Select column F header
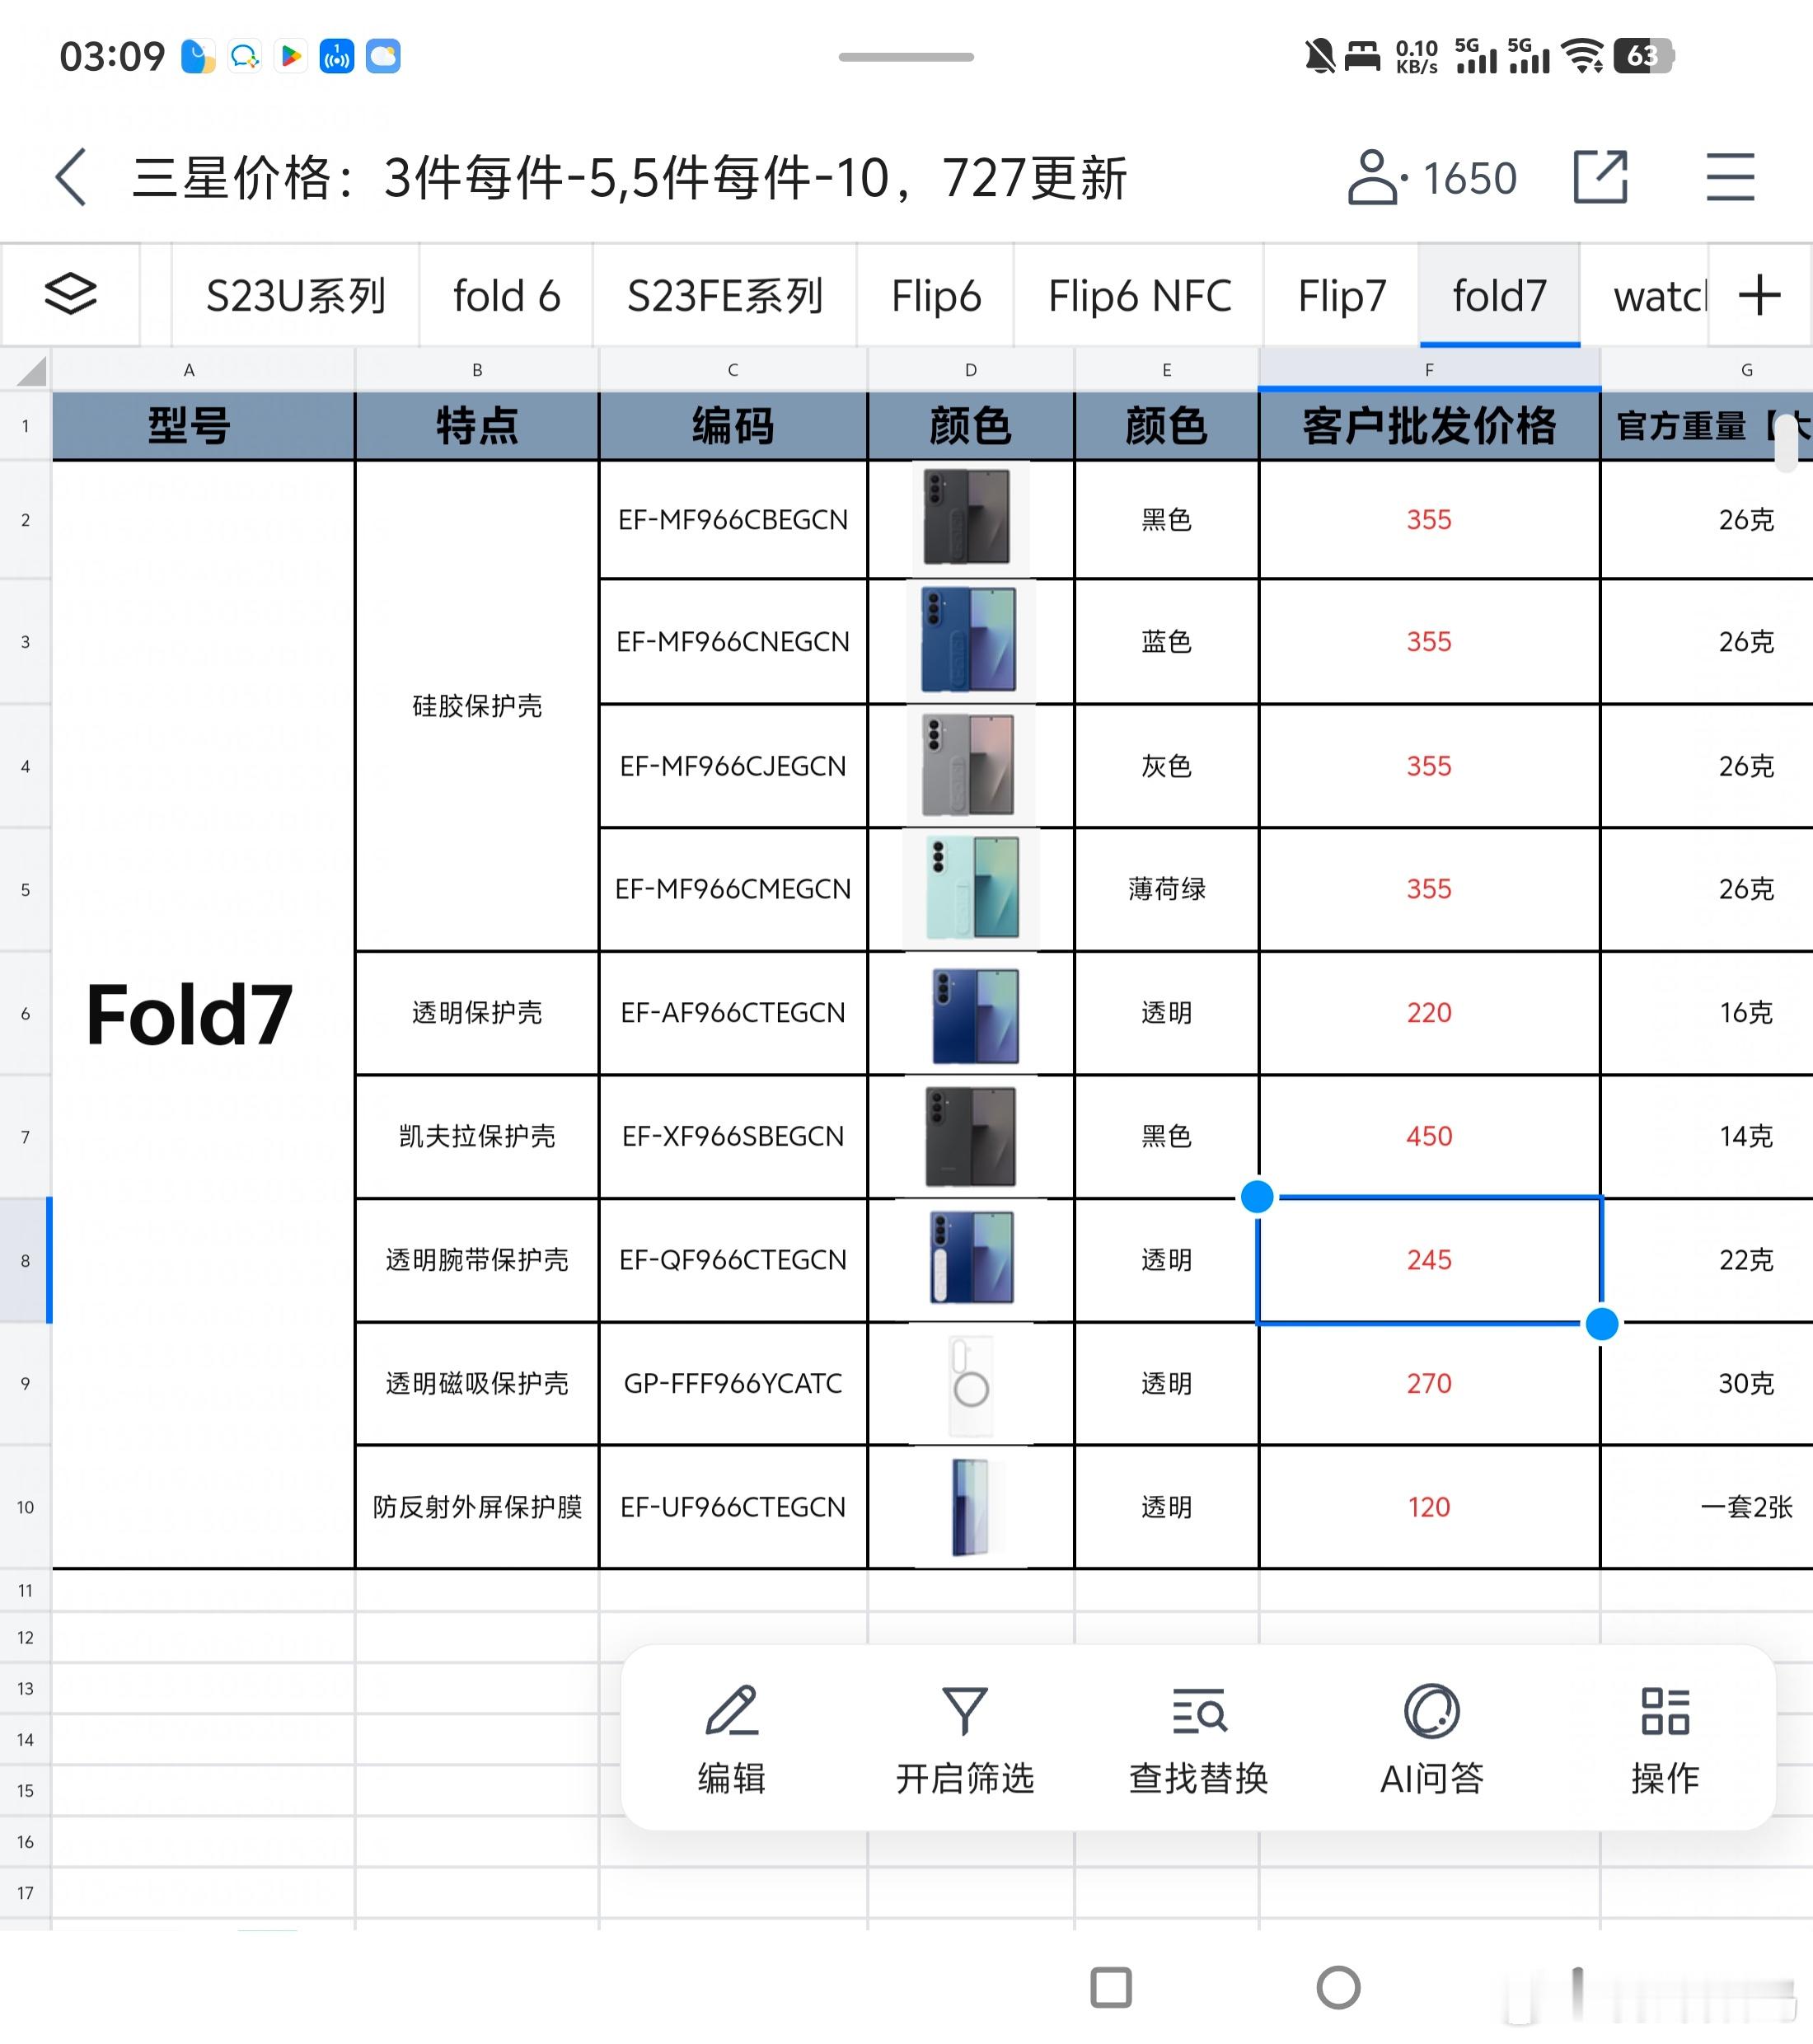1813x2044 pixels. pyautogui.click(x=1429, y=370)
